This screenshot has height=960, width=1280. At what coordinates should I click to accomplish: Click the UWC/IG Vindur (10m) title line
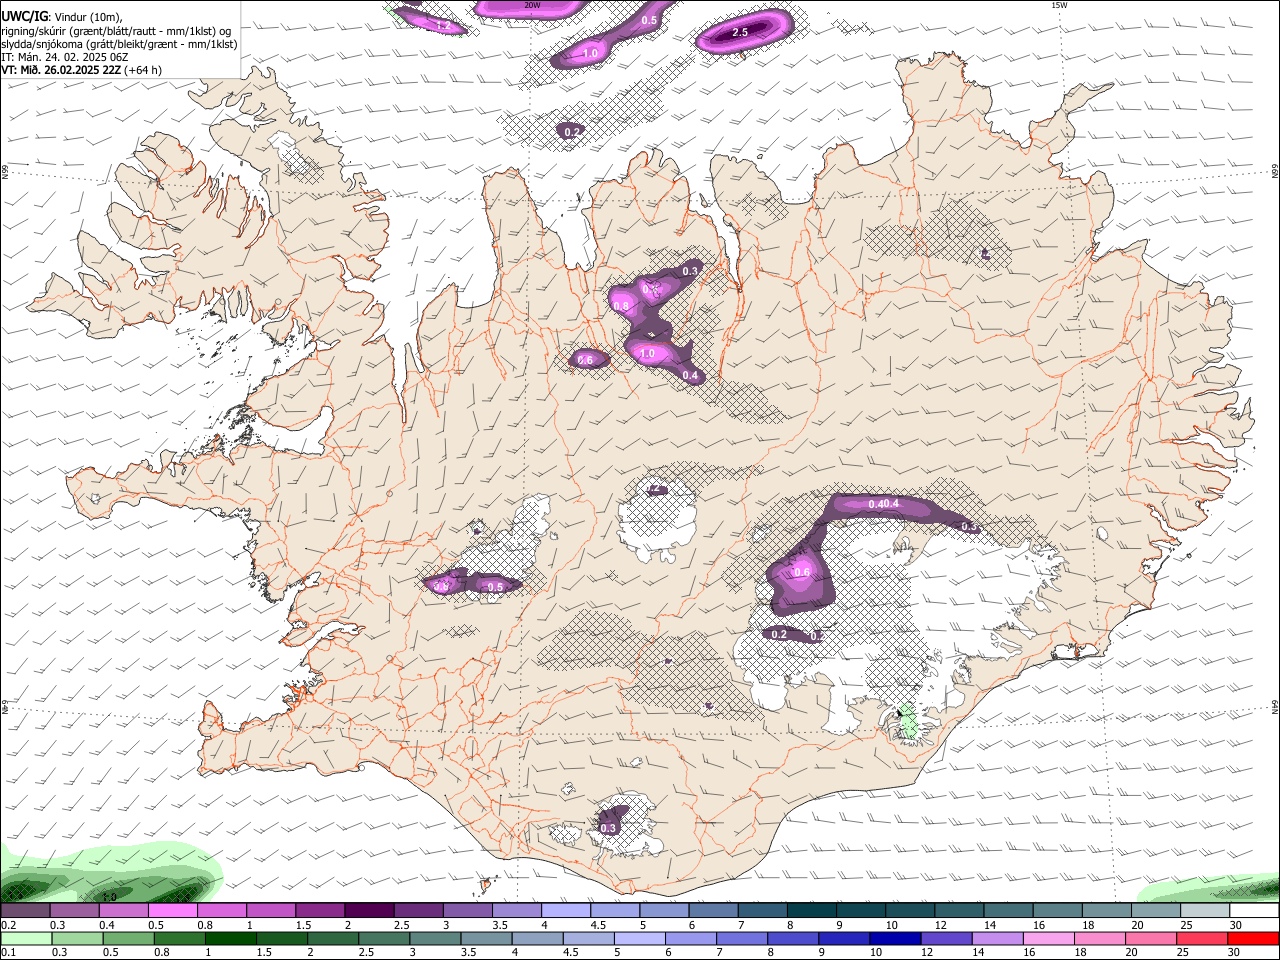[62, 16]
